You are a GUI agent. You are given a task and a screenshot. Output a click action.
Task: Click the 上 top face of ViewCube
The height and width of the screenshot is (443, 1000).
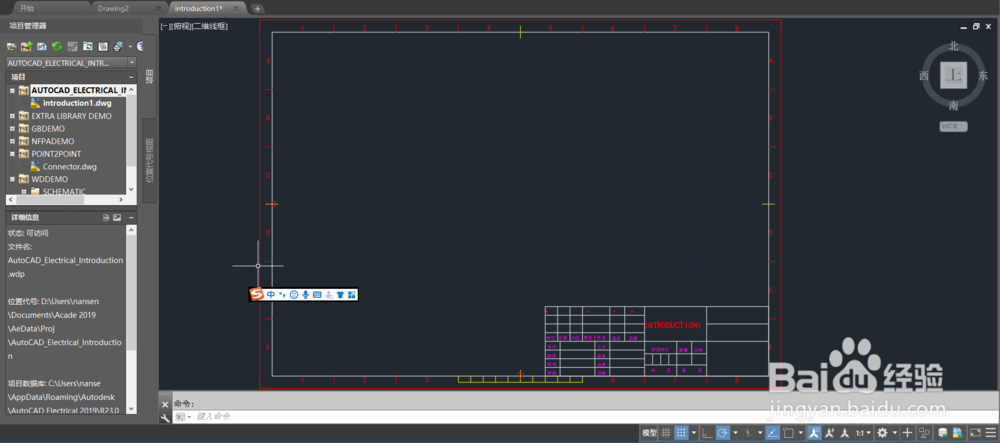click(953, 75)
